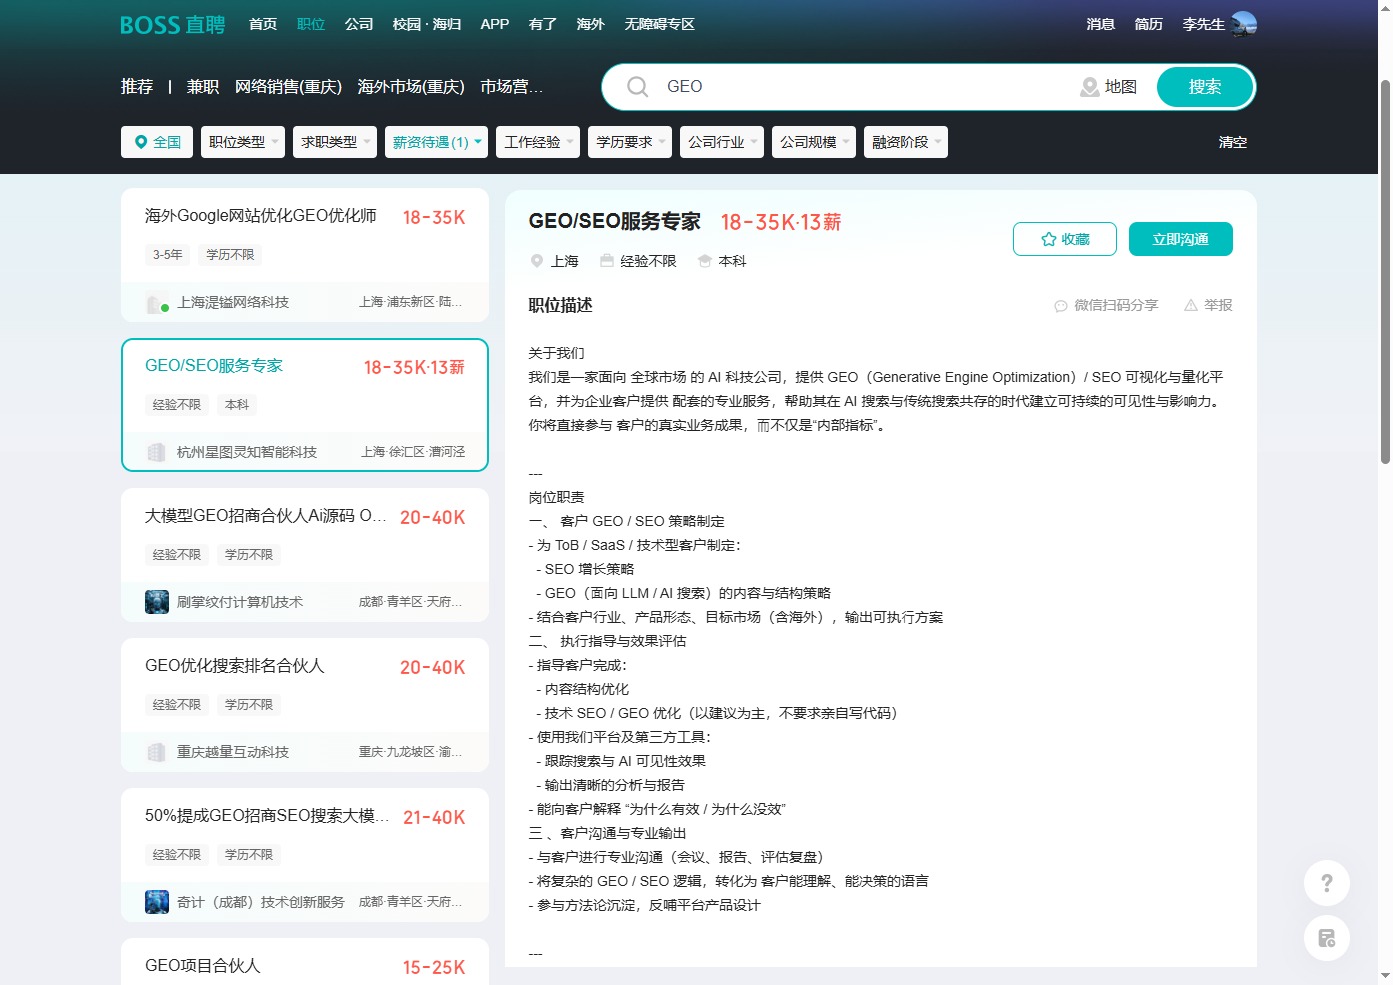
Task: Click the magnifier icon in search box
Action: pos(637,87)
